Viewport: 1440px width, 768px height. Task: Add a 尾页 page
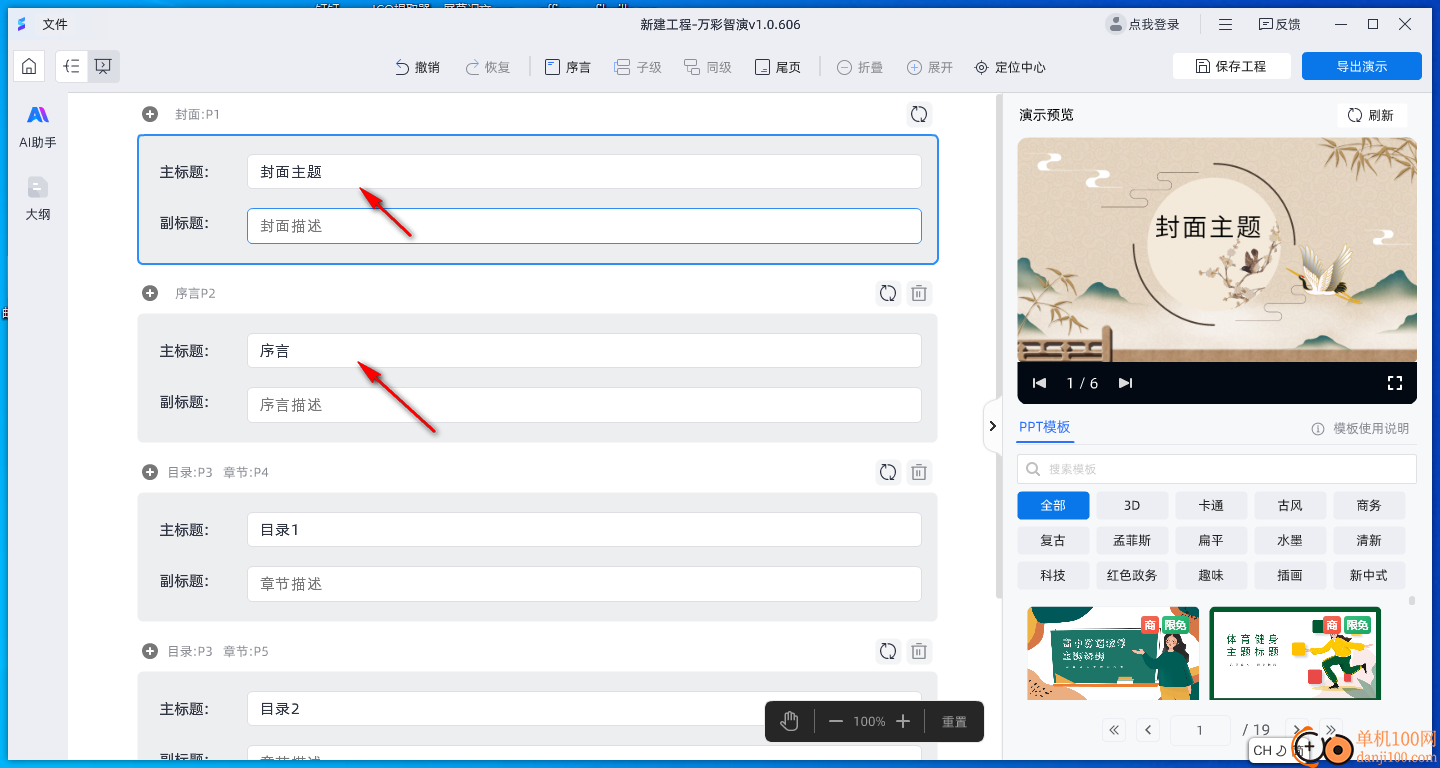coord(778,67)
